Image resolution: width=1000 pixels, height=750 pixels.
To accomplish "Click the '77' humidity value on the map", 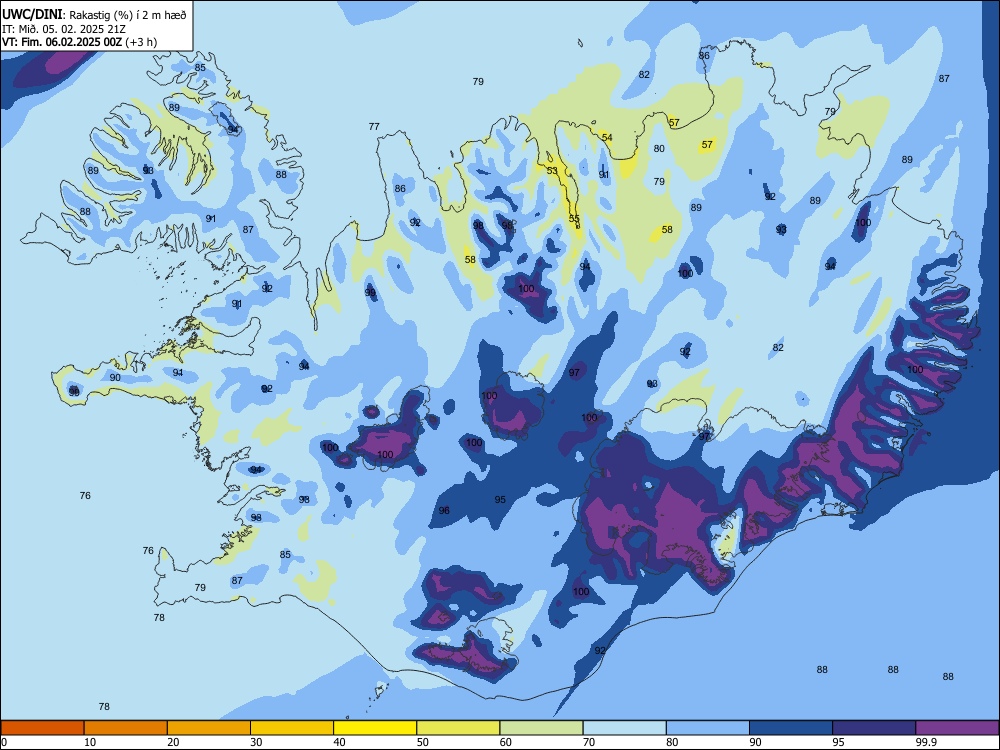I will [374, 127].
